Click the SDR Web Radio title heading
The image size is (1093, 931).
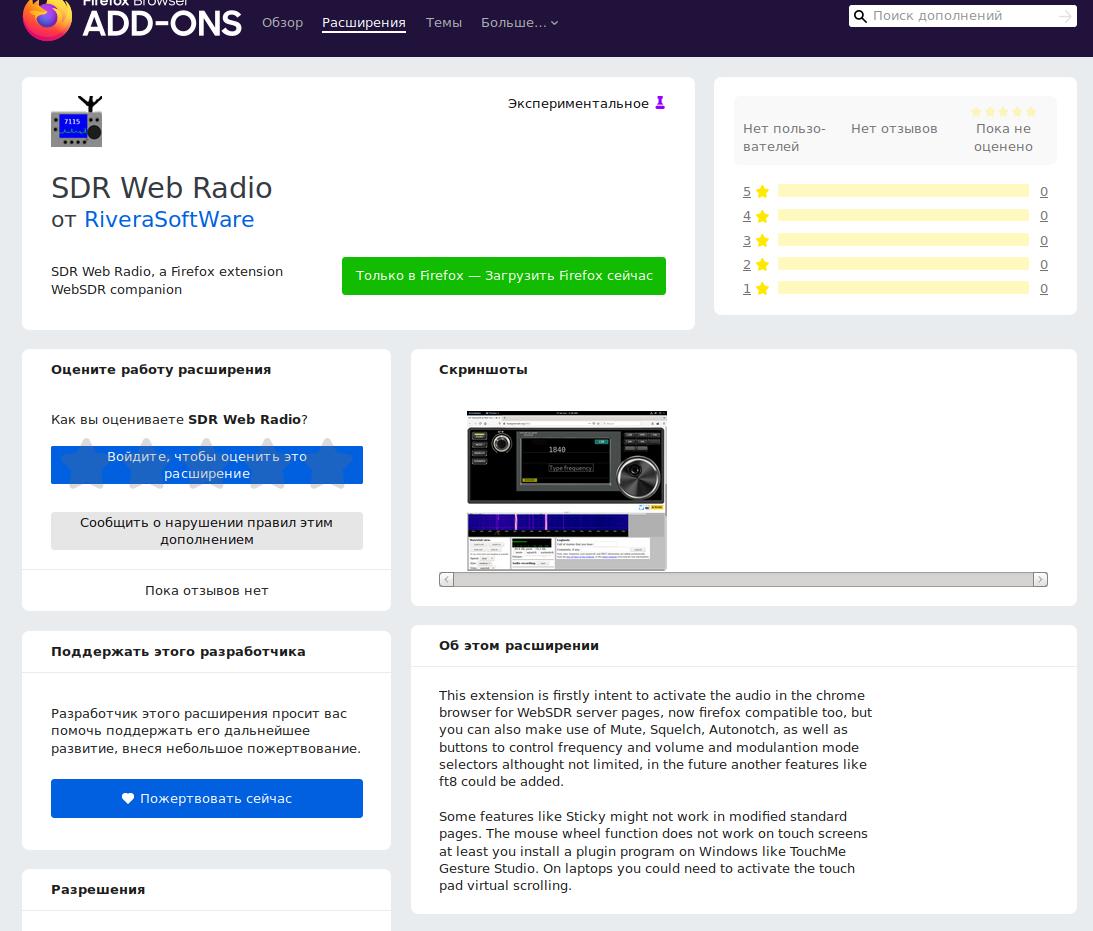click(162, 188)
